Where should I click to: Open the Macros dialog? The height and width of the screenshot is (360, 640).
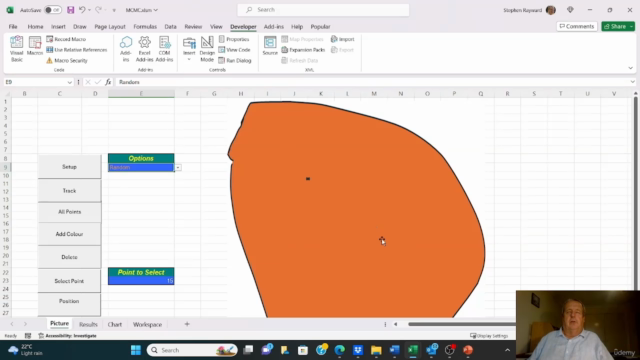click(x=35, y=46)
